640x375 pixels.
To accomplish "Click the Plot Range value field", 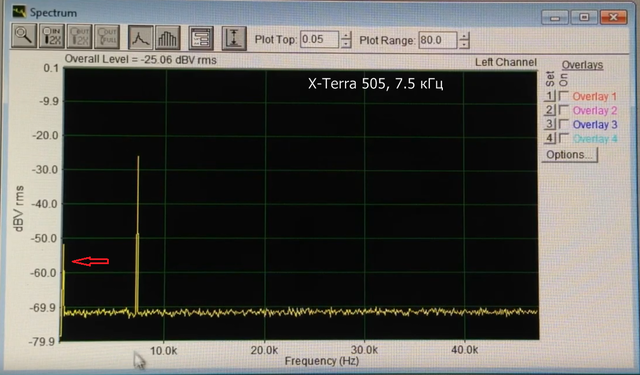I will pyautogui.click(x=438, y=40).
